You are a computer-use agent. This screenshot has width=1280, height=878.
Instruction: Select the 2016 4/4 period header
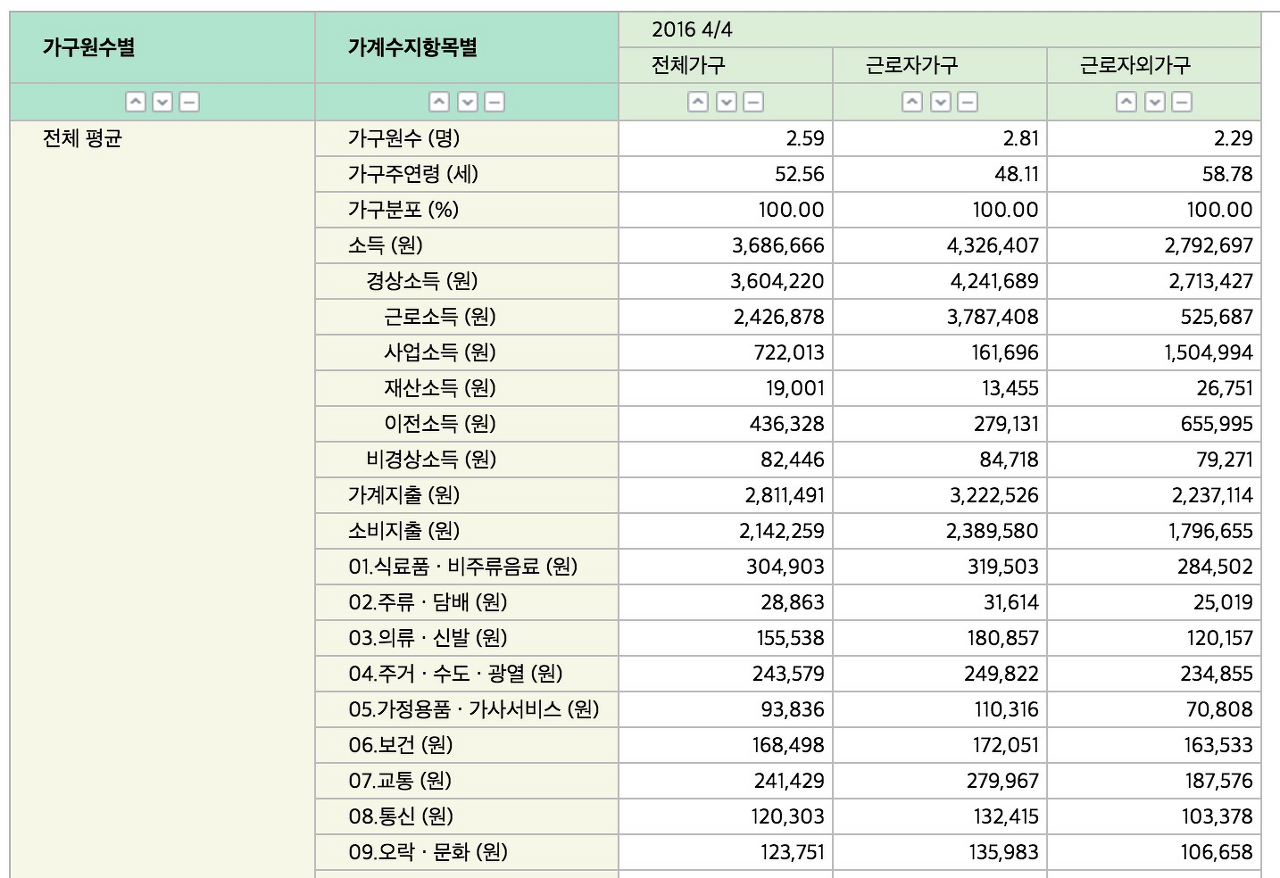[x=940, y=30]
